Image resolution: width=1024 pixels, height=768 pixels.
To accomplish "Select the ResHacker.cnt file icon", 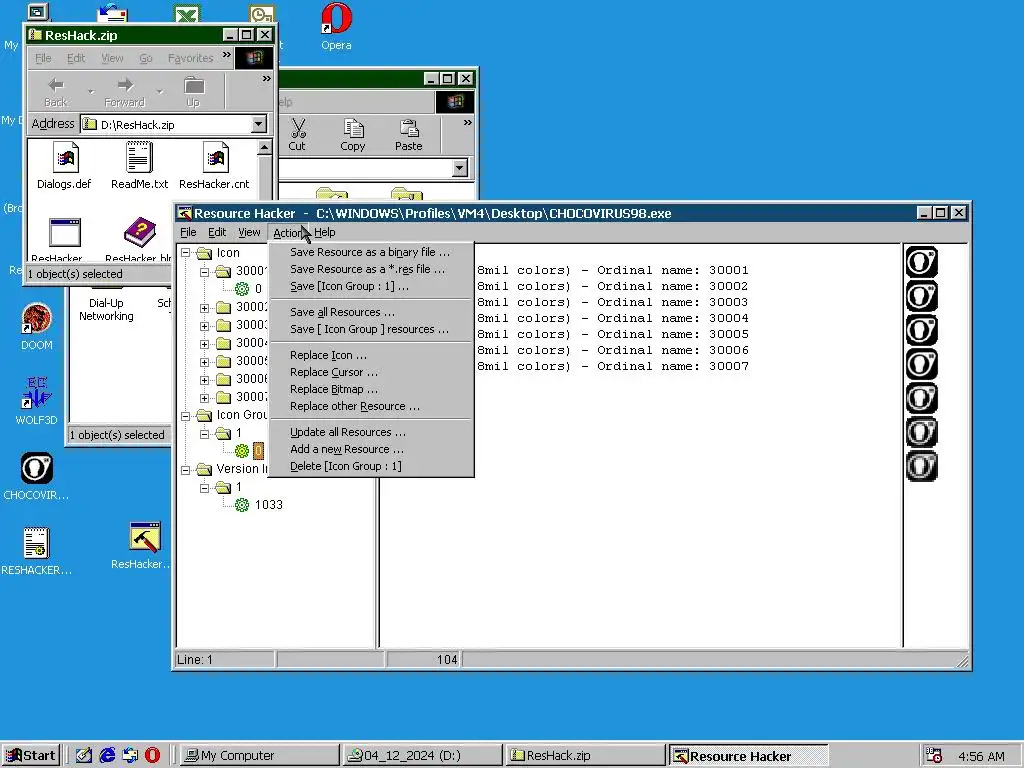I will coord(215,166).
